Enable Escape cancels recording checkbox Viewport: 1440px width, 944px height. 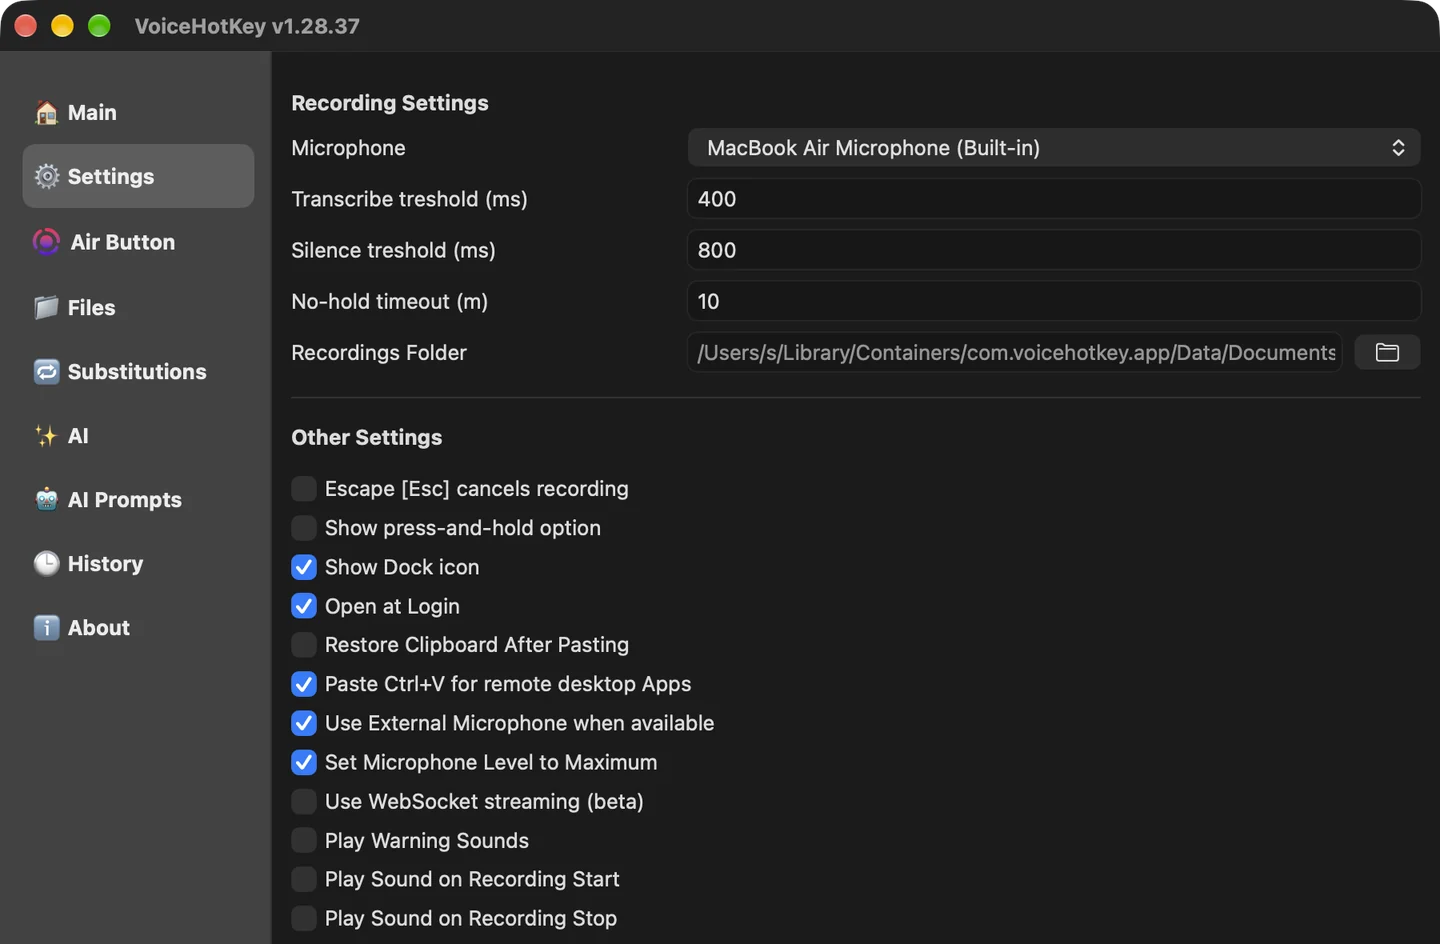click(304, 488)
